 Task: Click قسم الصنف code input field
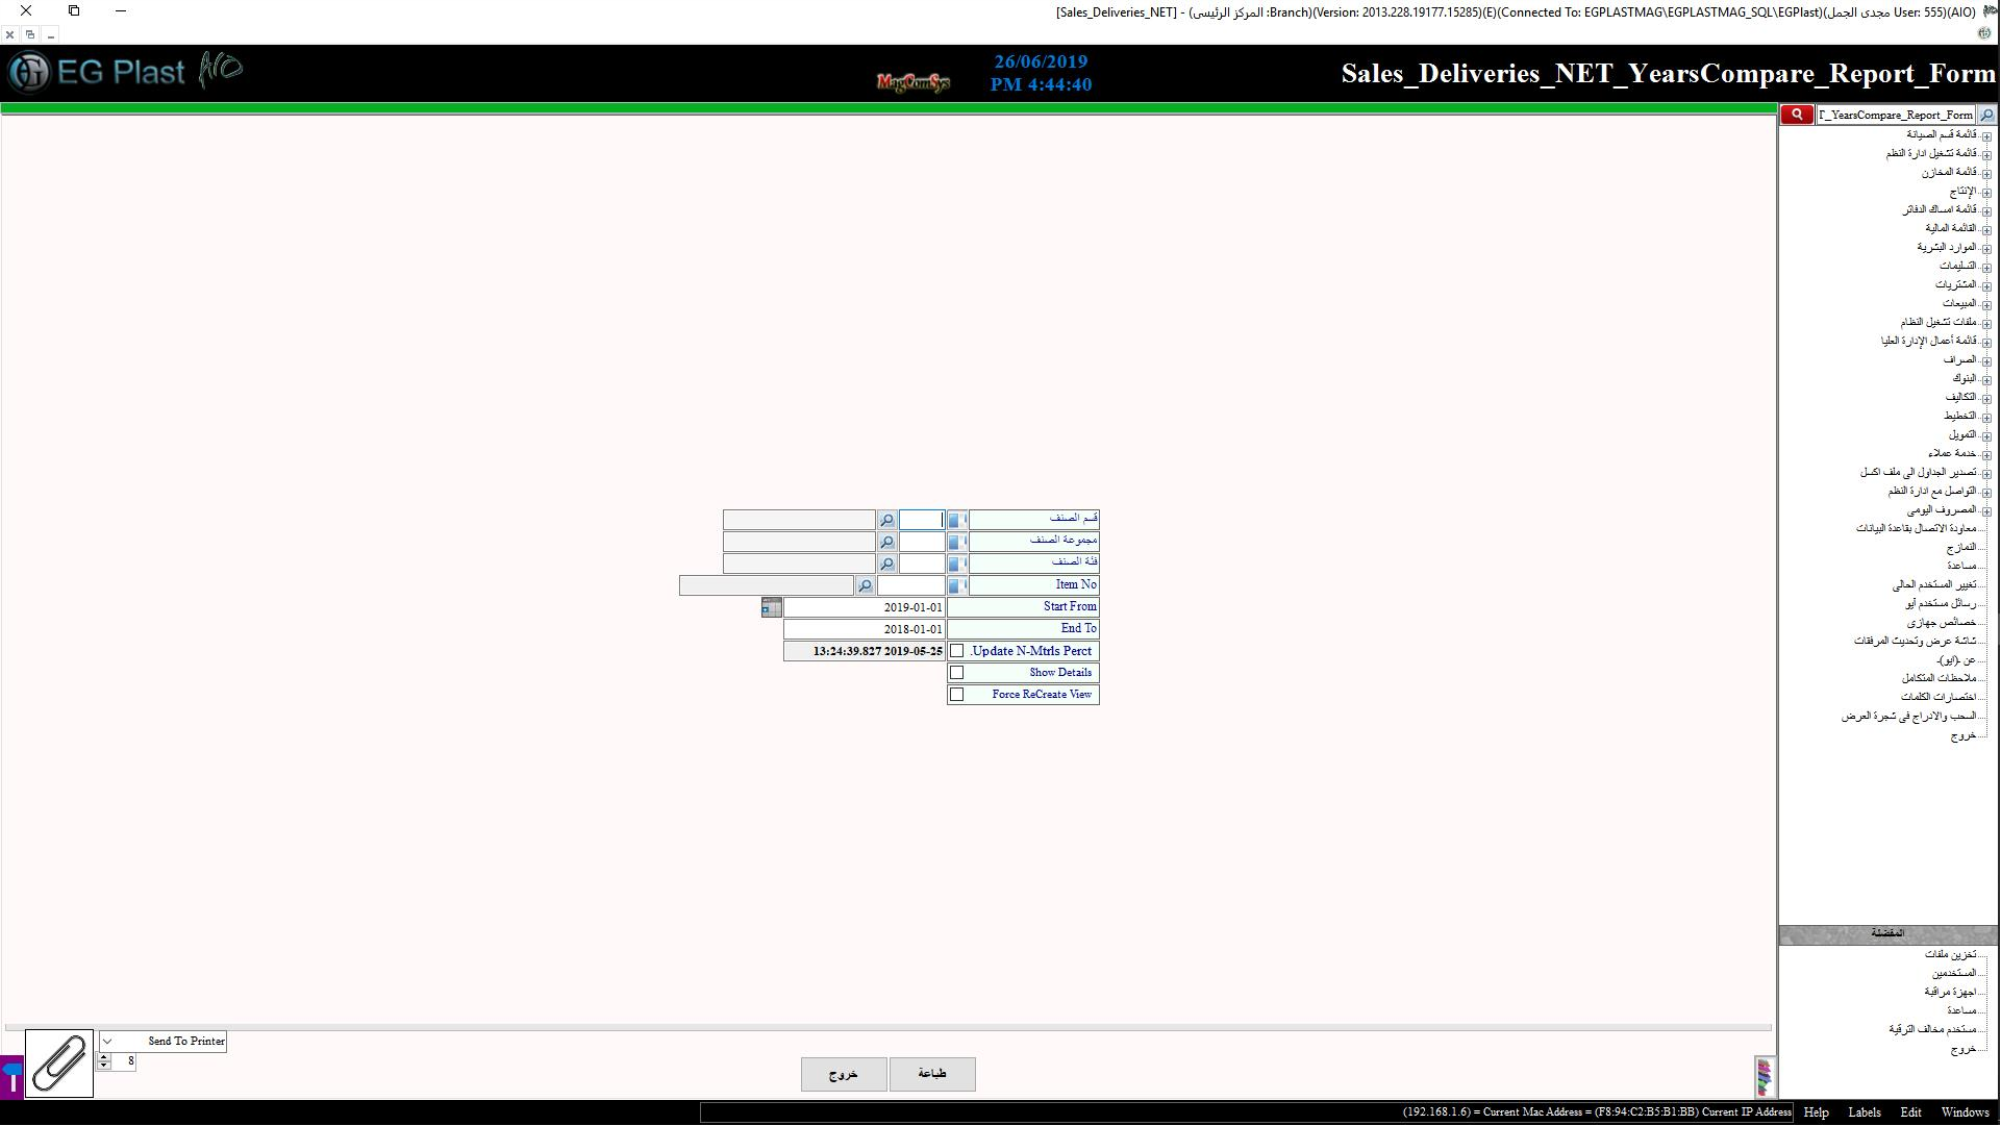click(x=921, y=520)
